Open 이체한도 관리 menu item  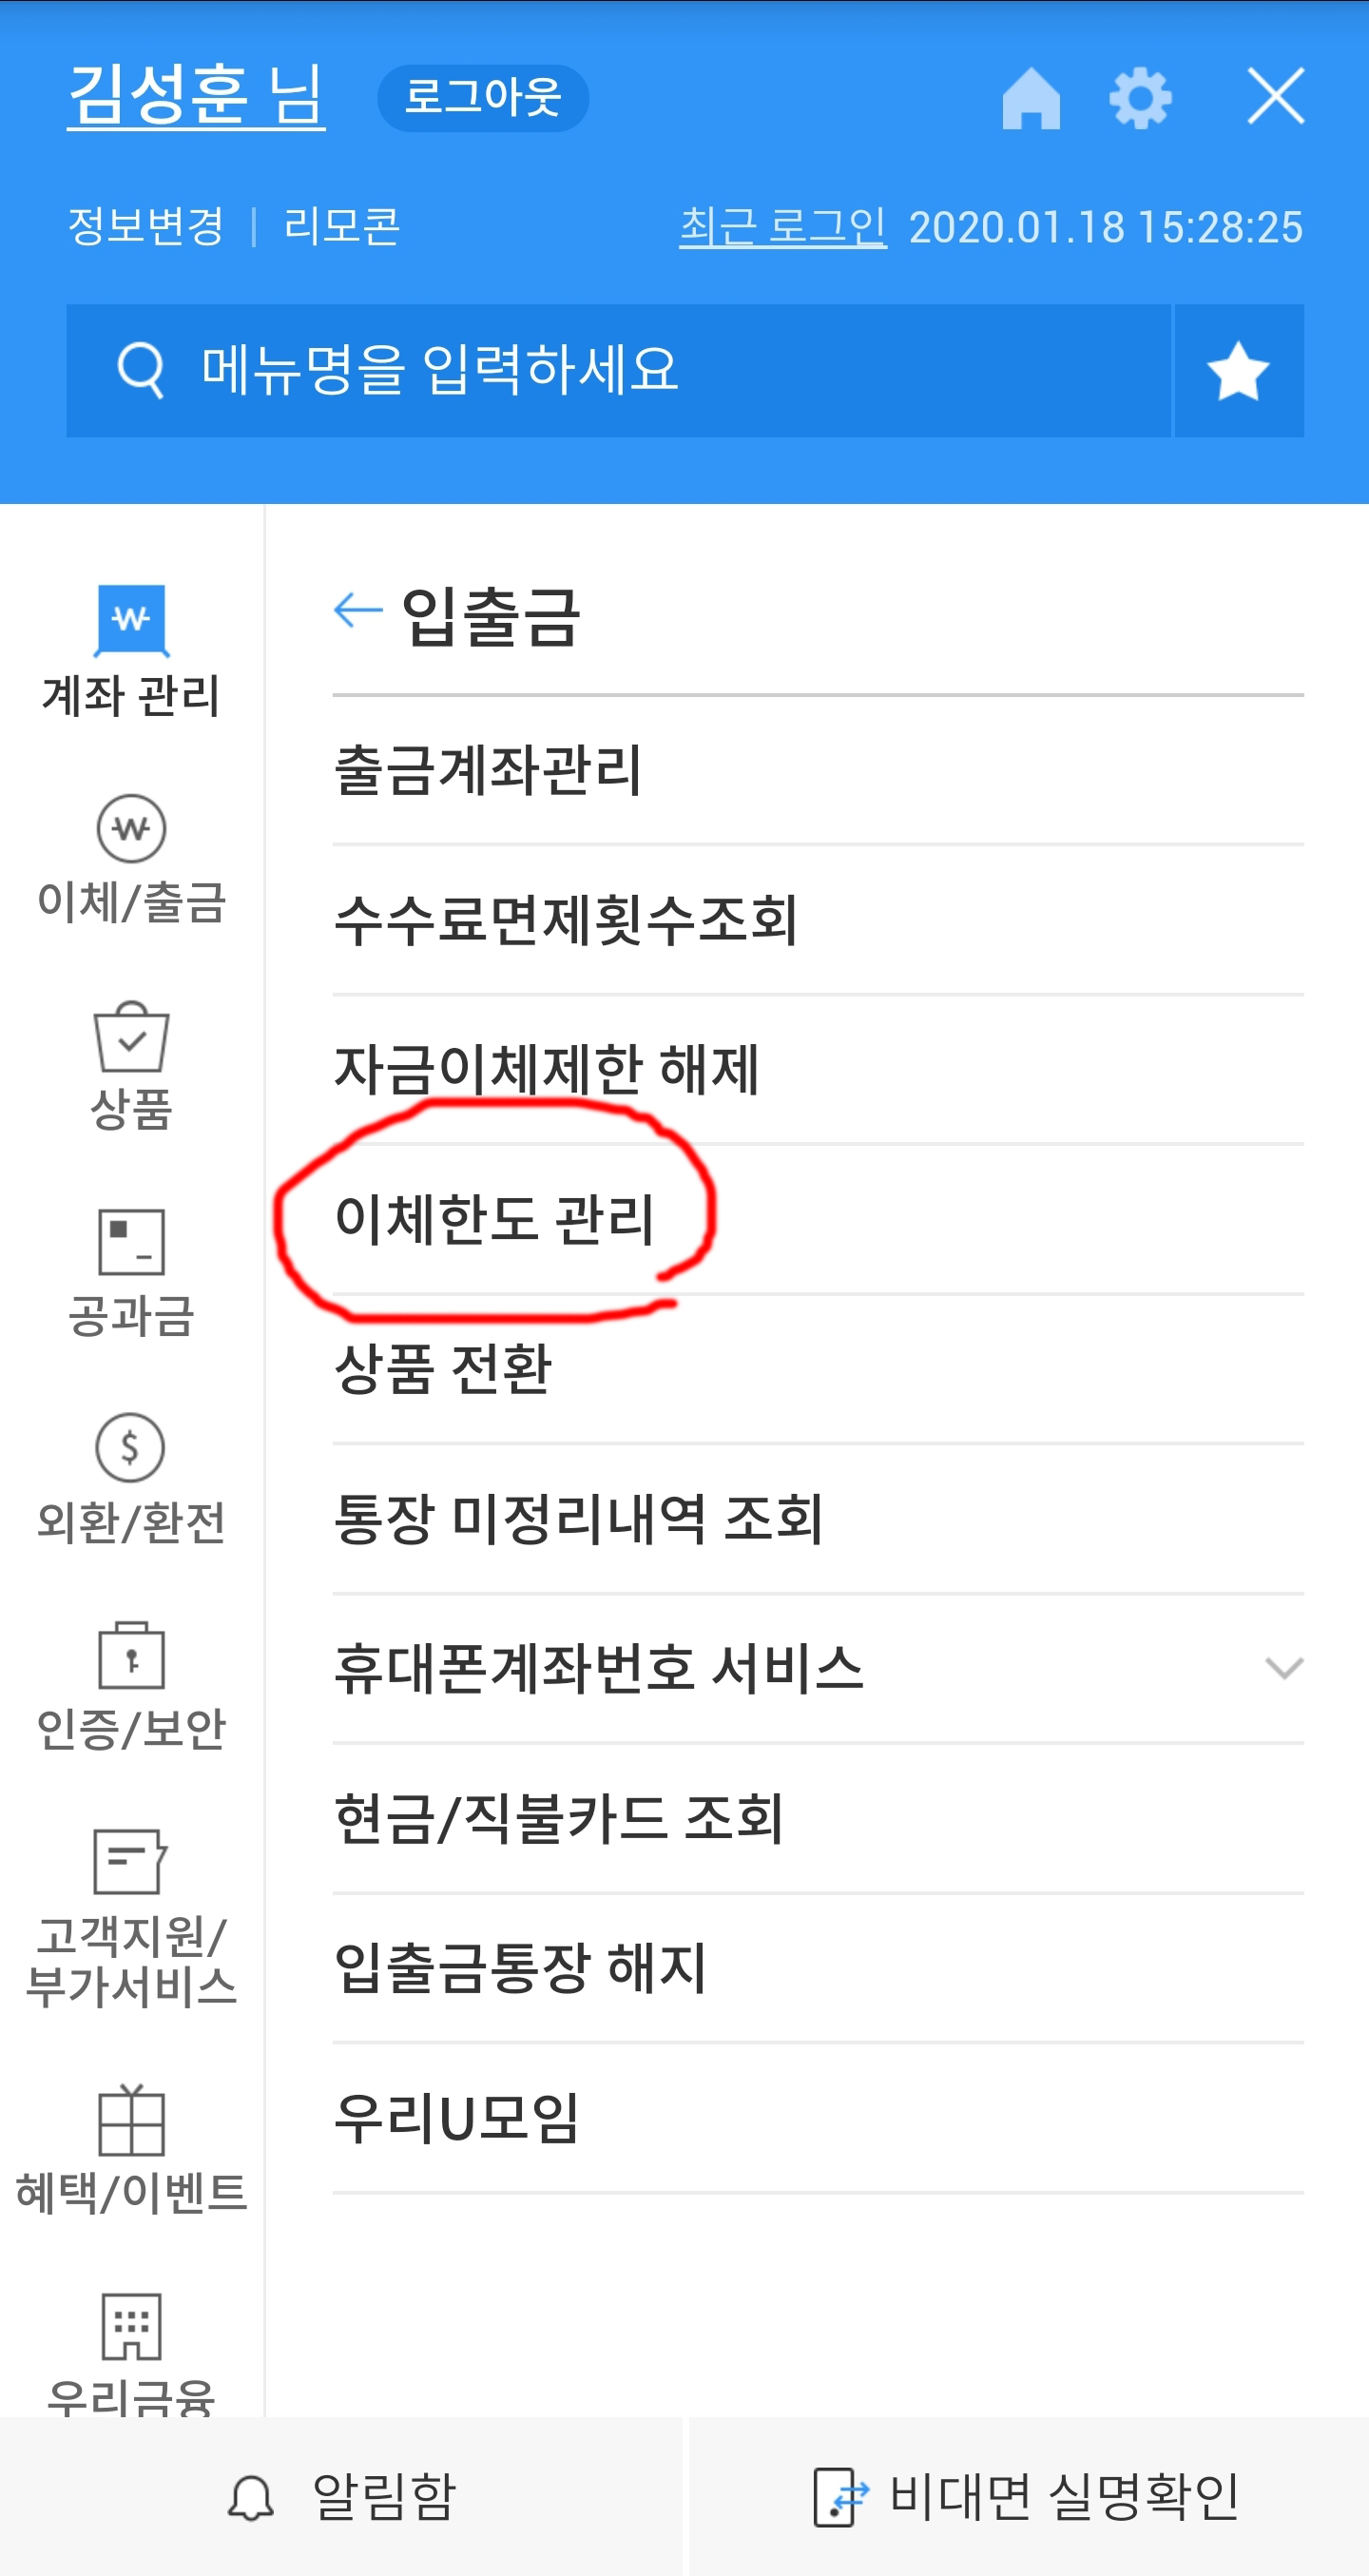(x=817, y=1220)
